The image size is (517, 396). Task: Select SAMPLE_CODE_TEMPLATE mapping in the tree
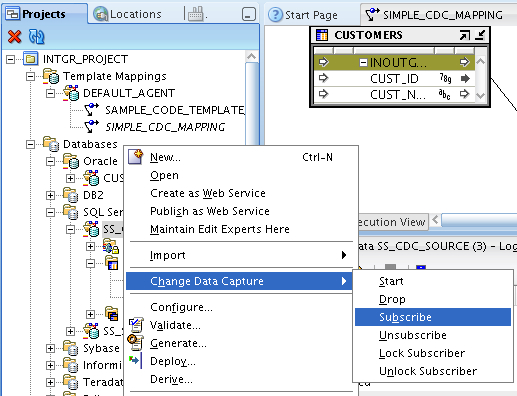(x=175, y=110)
